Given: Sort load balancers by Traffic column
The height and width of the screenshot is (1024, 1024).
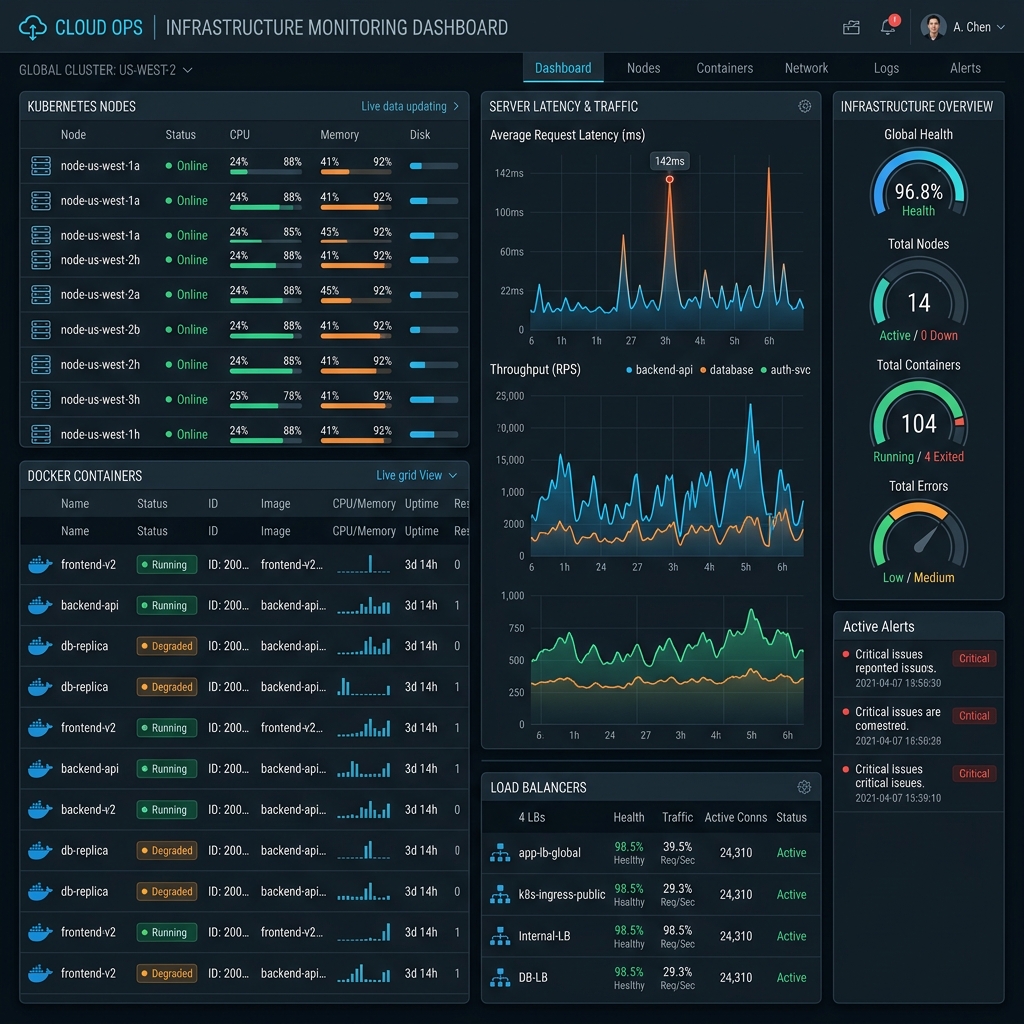Looking at the screenshot, I should tap(677, 817).
